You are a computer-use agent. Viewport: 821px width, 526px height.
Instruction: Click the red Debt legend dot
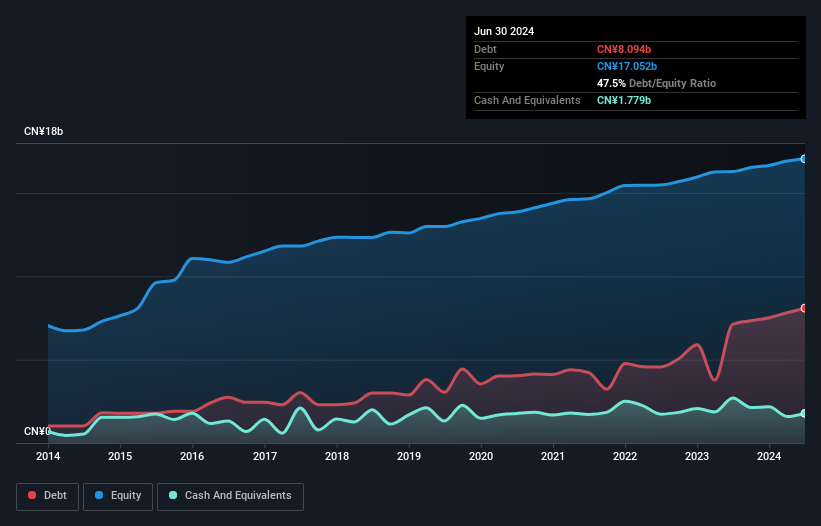(32, 495)
